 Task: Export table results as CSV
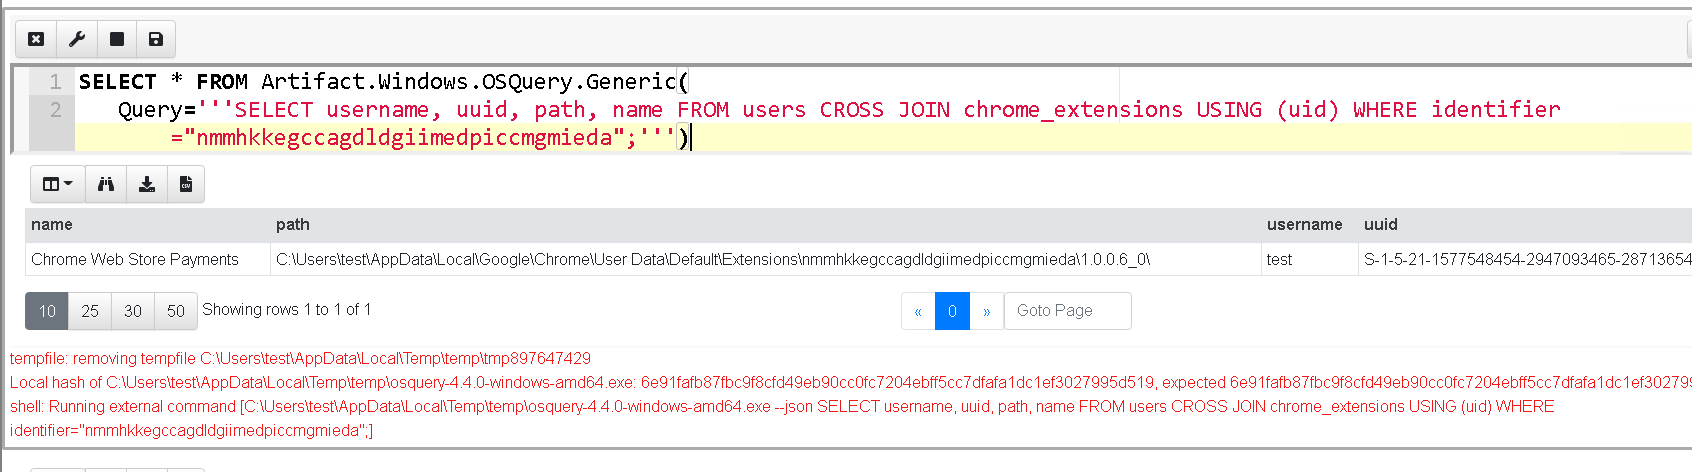185,184
